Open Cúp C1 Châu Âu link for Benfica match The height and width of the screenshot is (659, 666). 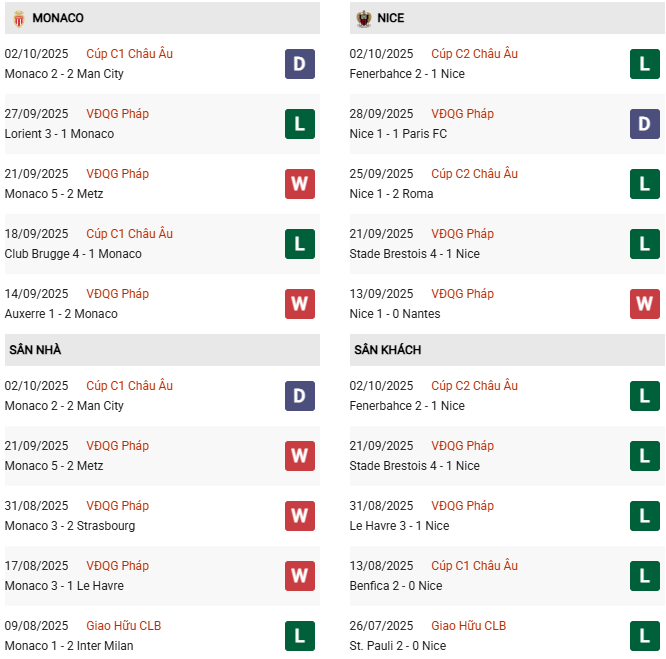[x=474, y=566]
